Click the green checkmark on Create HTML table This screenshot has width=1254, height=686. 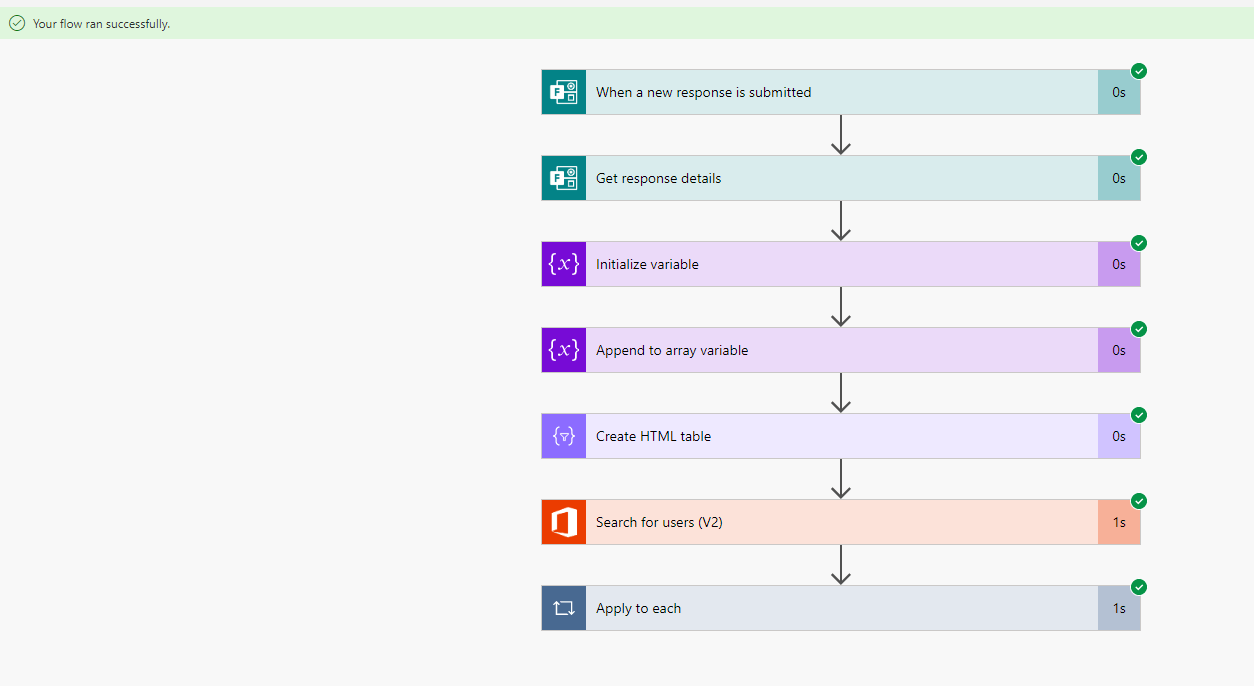click(x=1138, y=415)
